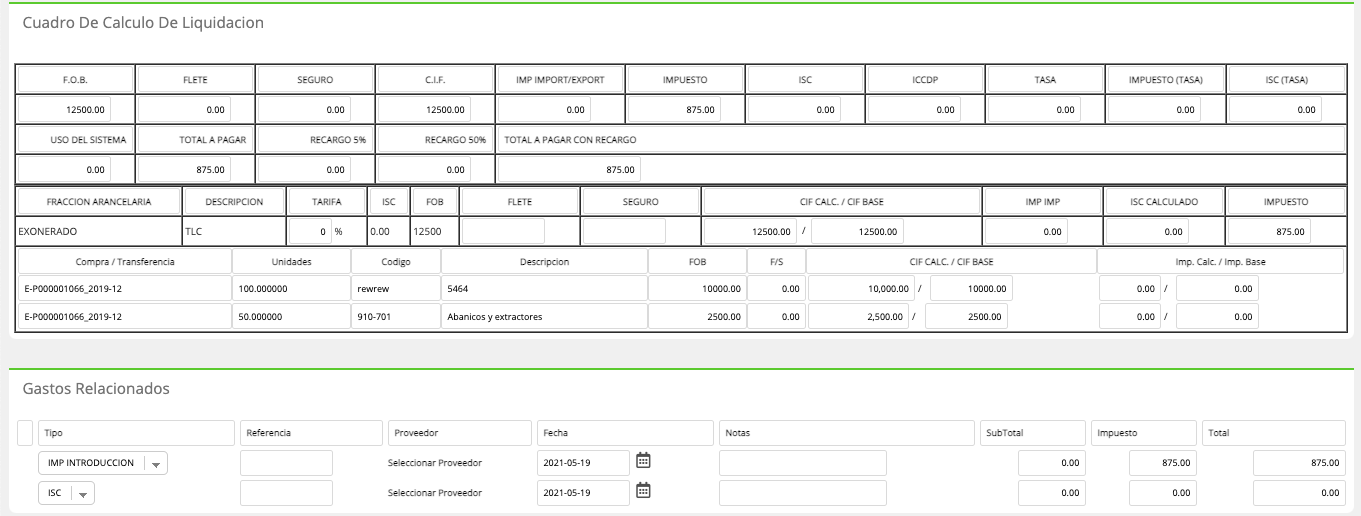Open calendar picker in ISC expense row
The height and width of the screenshot is (516, 1361).
click(644, 491)
